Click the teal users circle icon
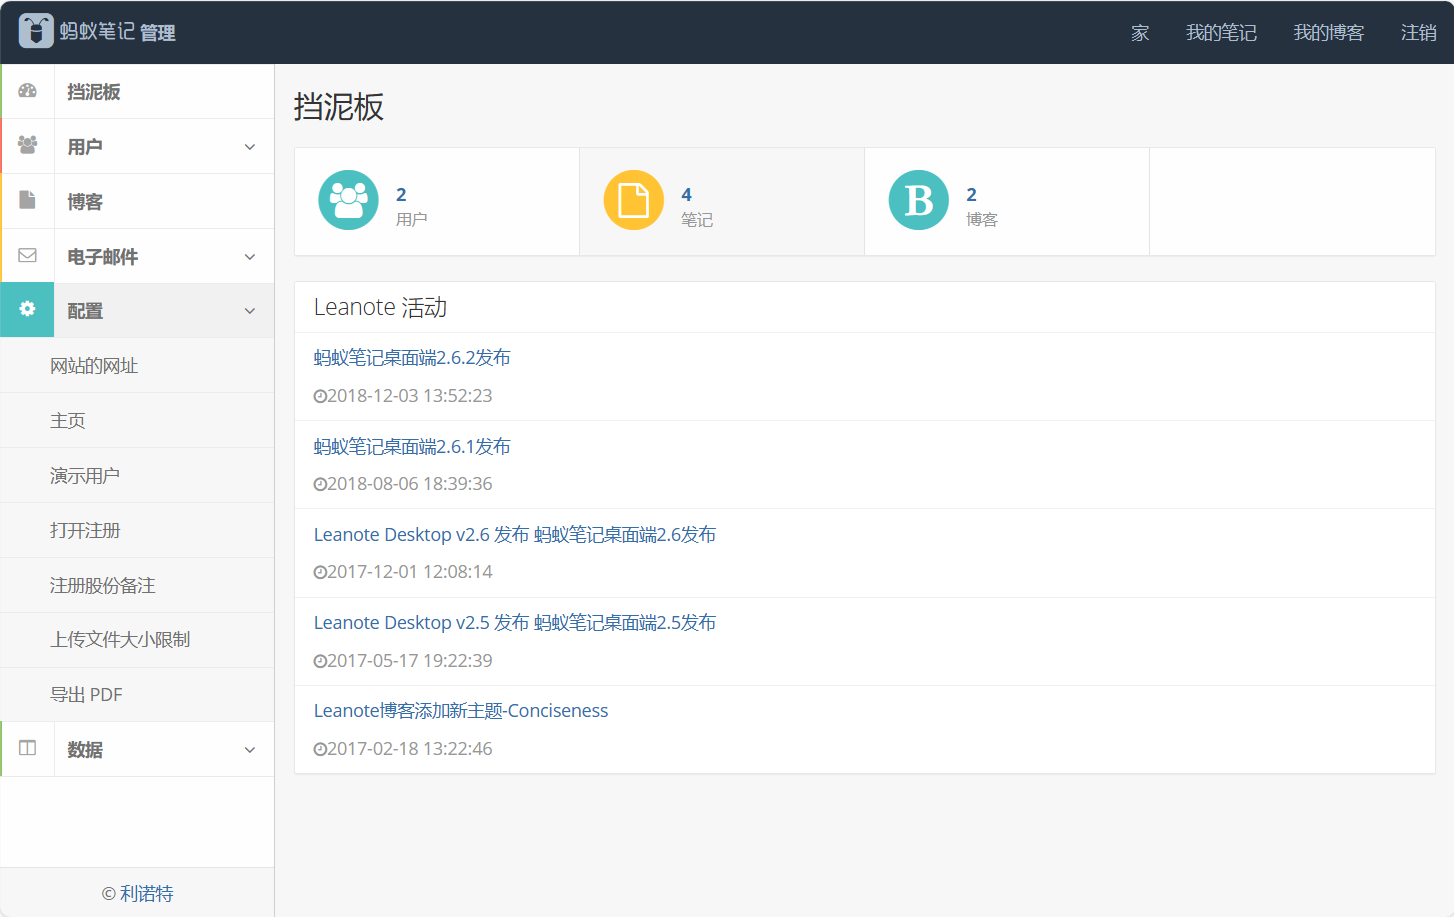The height and width of the screenshot is (917, 1454). point(348,200)
